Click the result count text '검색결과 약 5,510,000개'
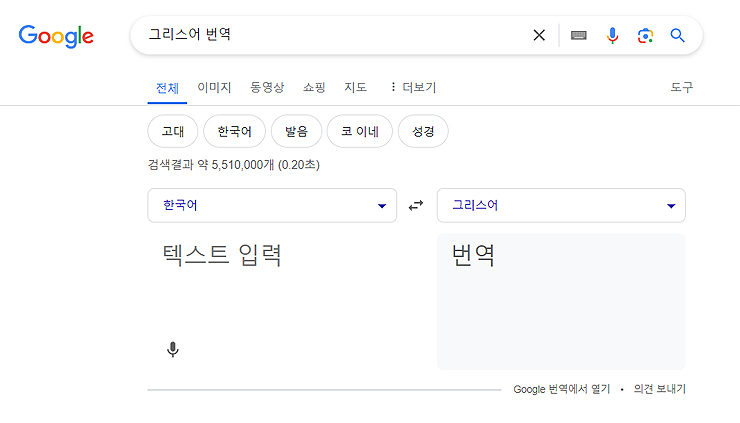This screenshot has height=423, width=740. pyautogui.click(x=211, y=165)
